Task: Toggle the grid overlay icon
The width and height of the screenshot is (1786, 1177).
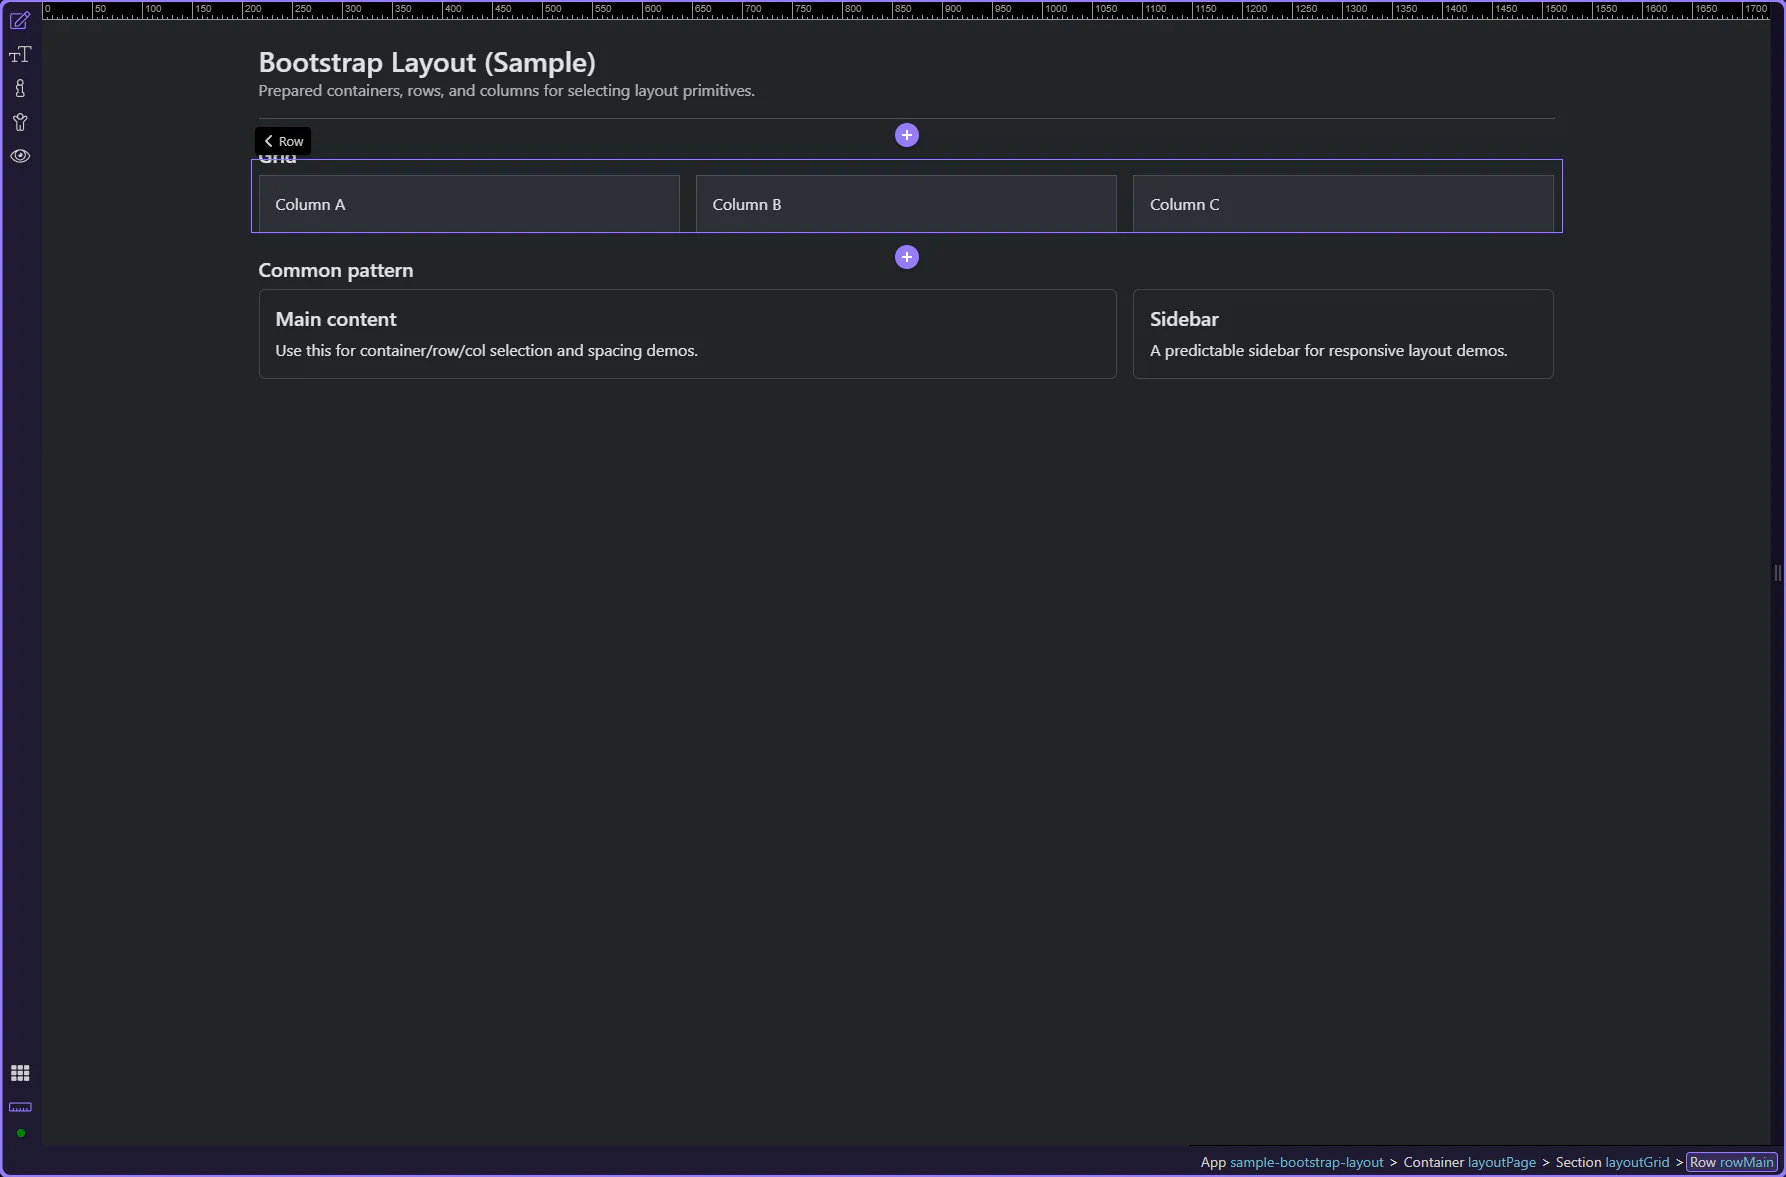Action: click(x=20, y=1073)
